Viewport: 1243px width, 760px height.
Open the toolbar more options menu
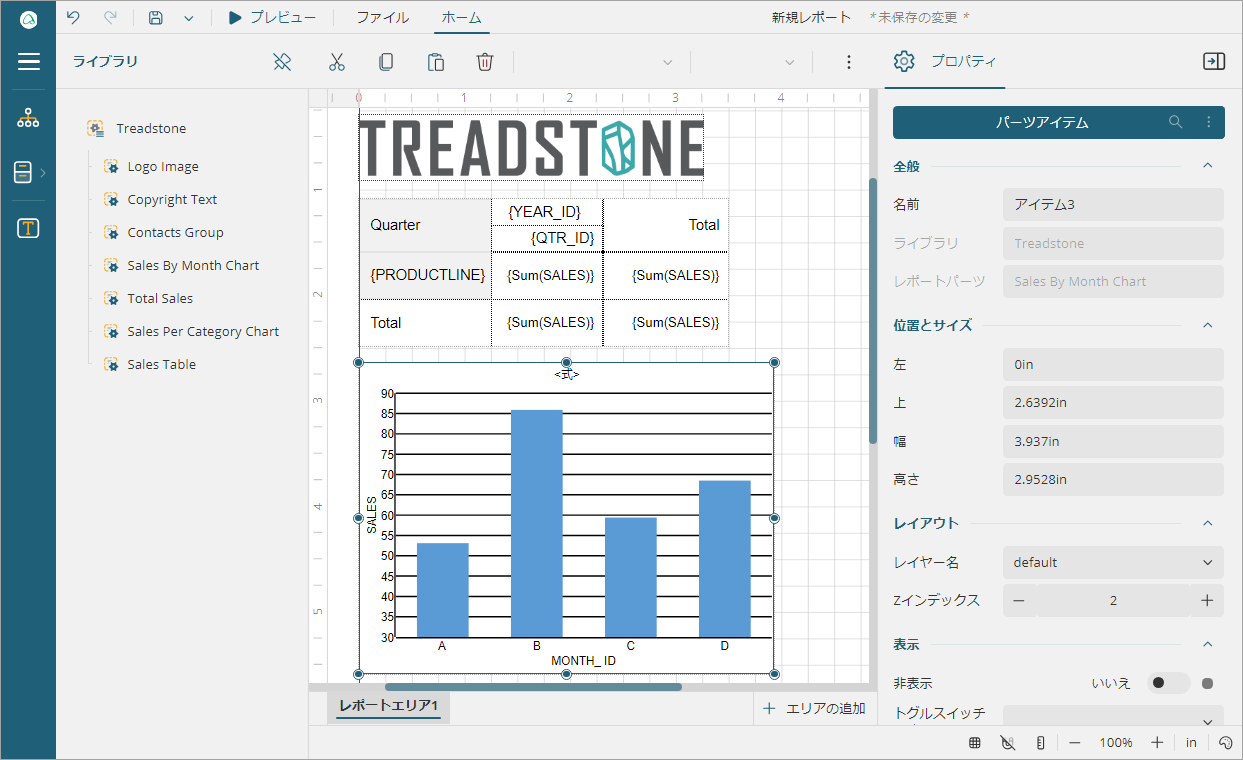(x=849, y=62)
